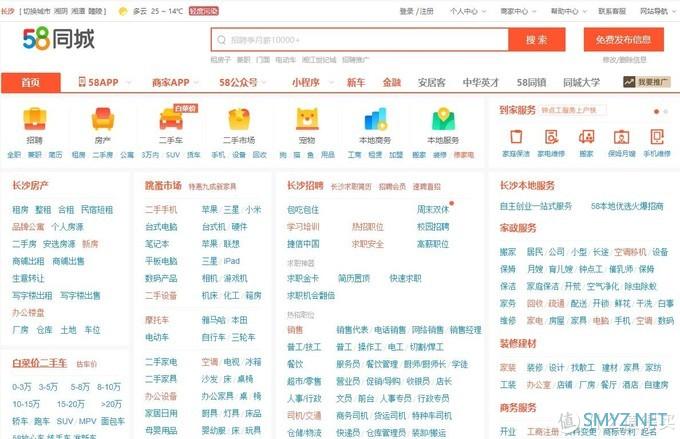The image size is (680, 439).
Task: Click 生意转让 in 长沙房产
Action: pos(28,278)
